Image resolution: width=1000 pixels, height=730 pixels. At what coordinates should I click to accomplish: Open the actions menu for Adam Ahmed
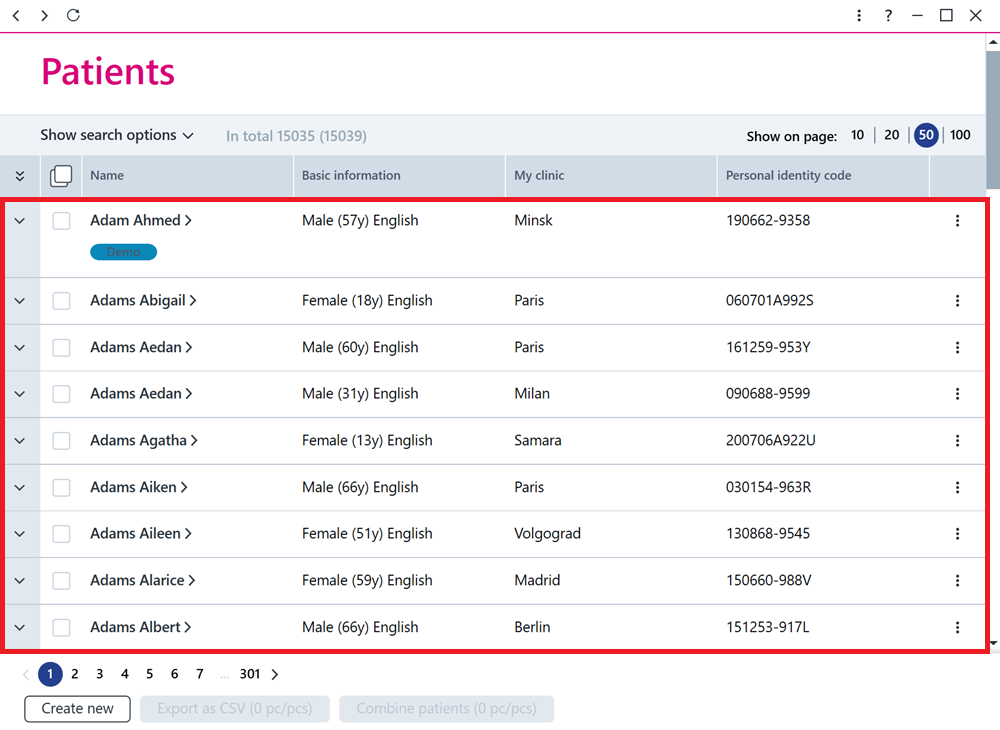[957, 221]
